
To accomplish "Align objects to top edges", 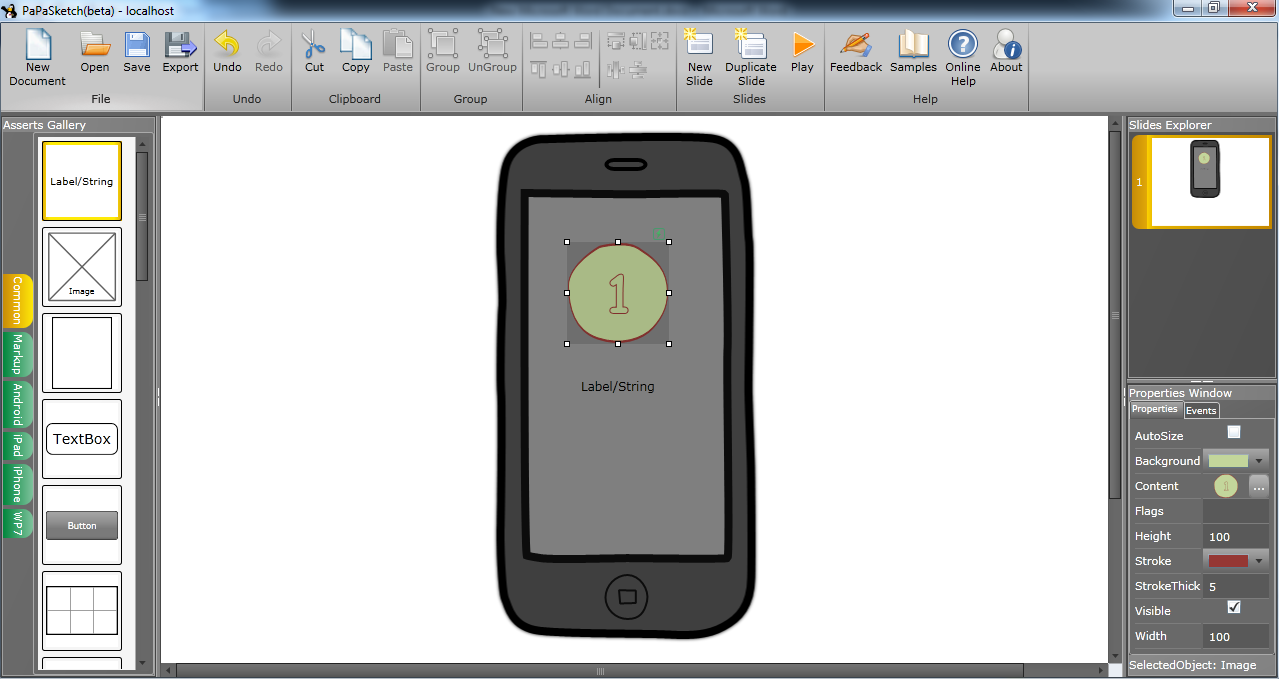I will (539, 69).
